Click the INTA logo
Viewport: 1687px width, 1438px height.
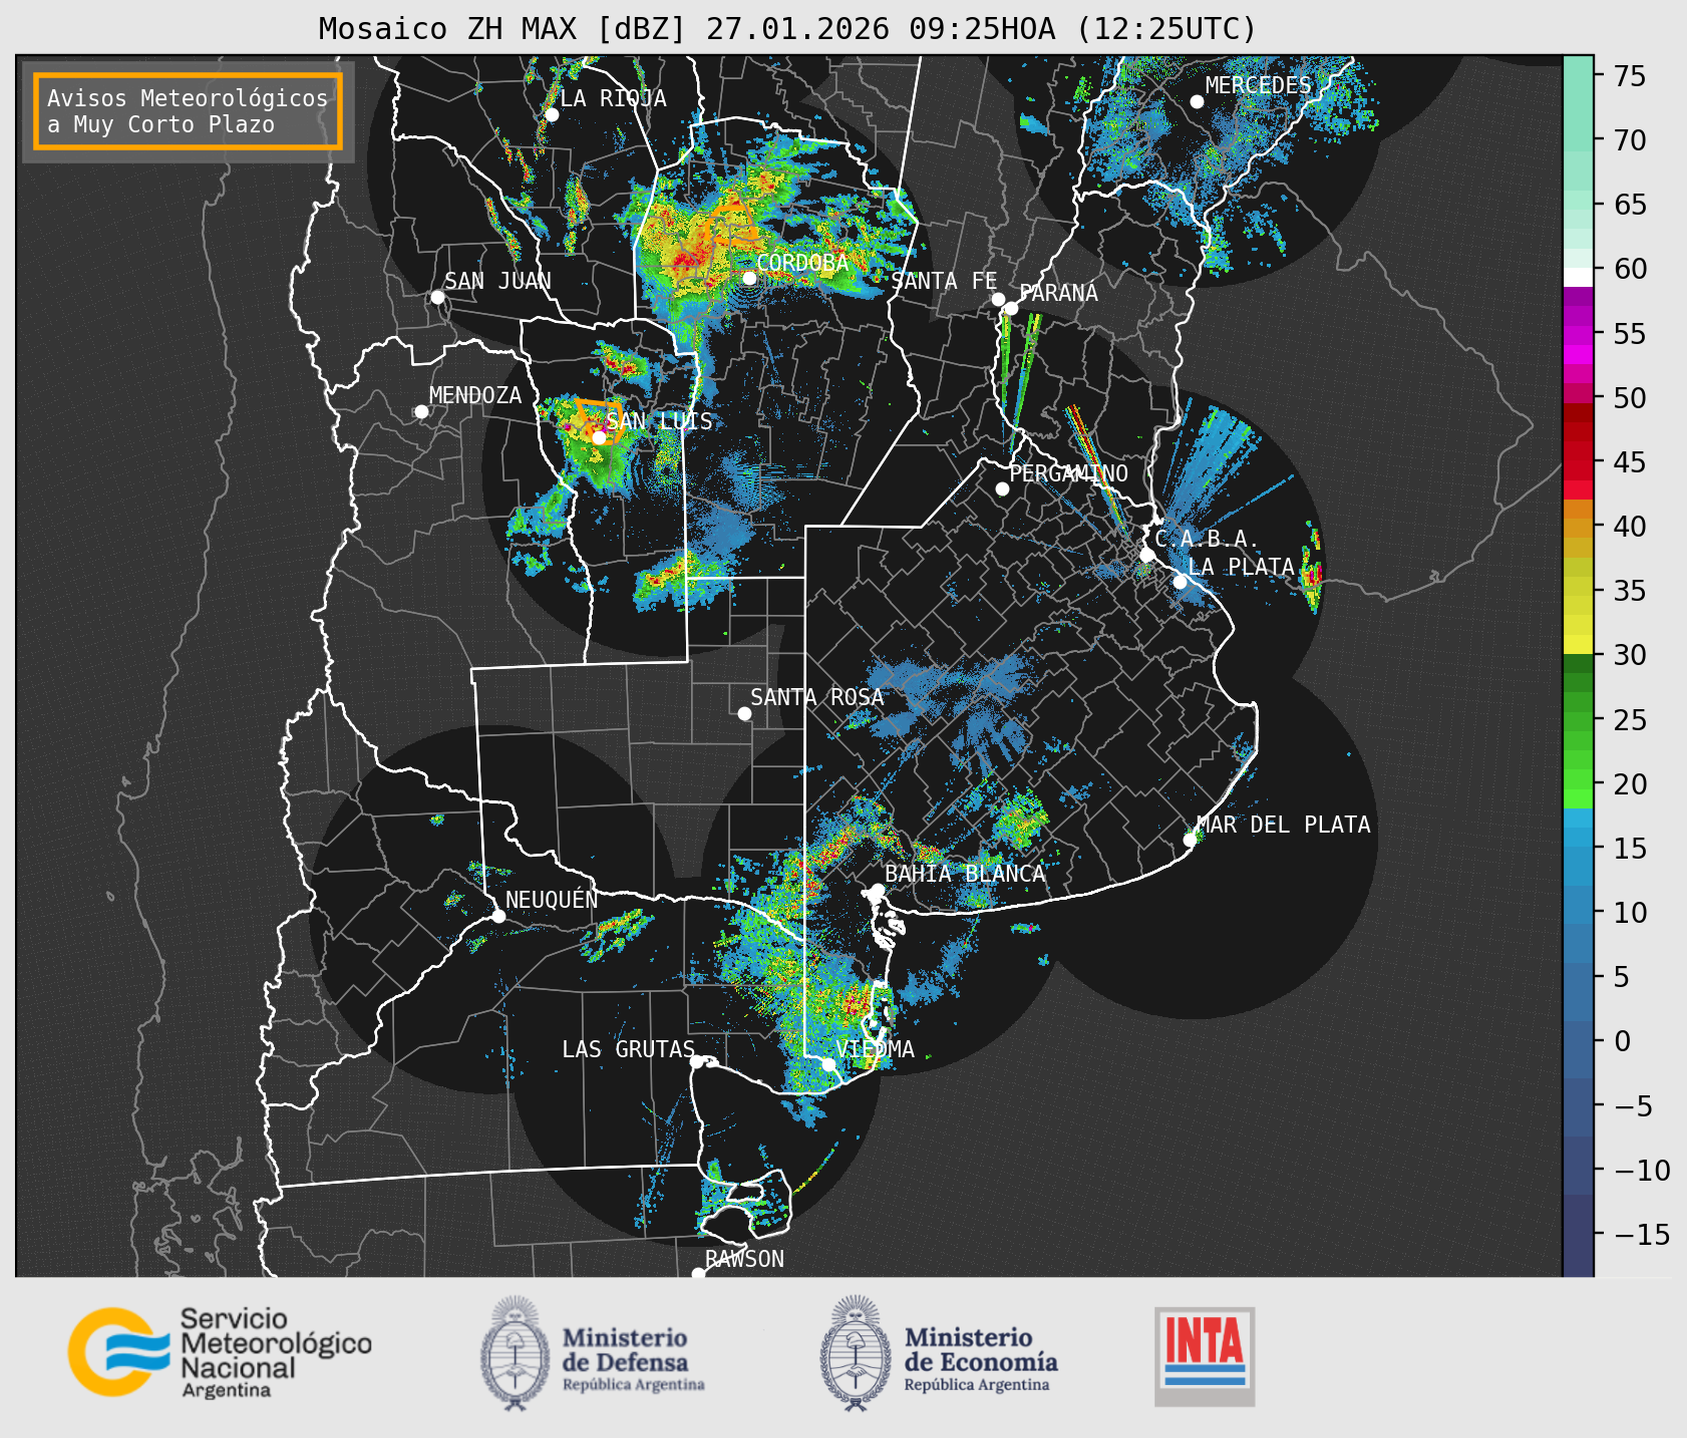(1204, 1356)
